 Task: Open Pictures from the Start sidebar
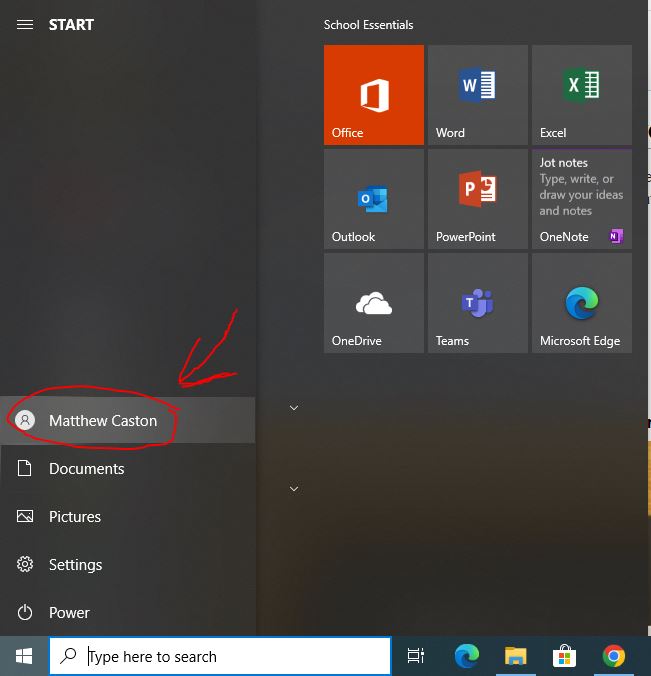point(128,516)
